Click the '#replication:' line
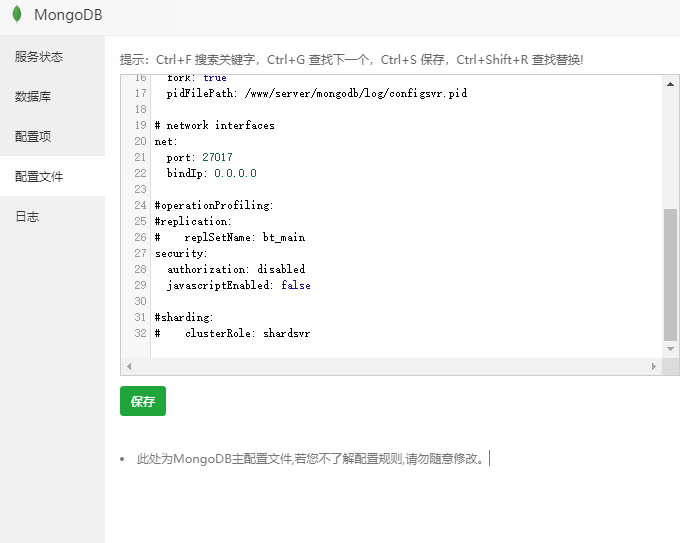The width and height of the screenshot is (680, 543). click(x=193, y=221)
